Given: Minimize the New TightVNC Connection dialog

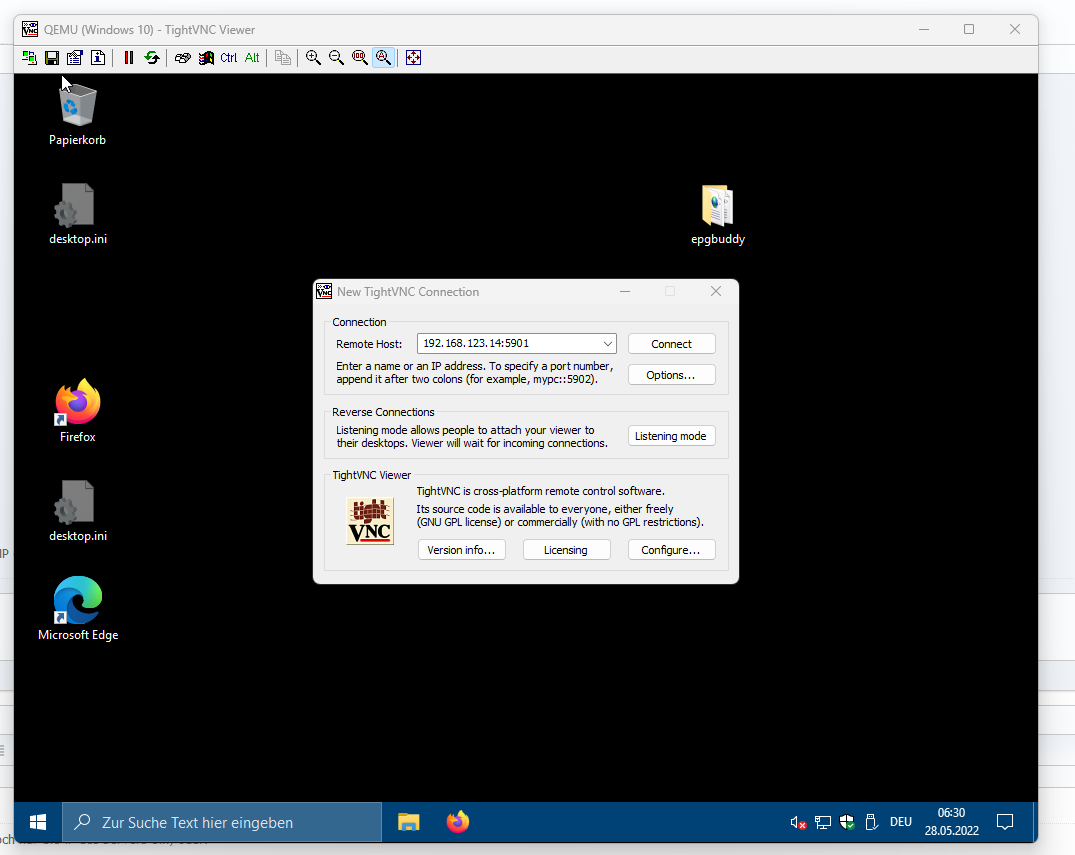Looking at the screenshot, I should pos(625,291).
